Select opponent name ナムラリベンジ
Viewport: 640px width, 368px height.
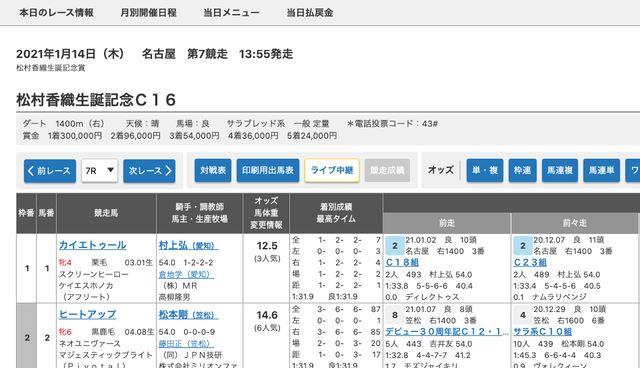click(560, 297)
